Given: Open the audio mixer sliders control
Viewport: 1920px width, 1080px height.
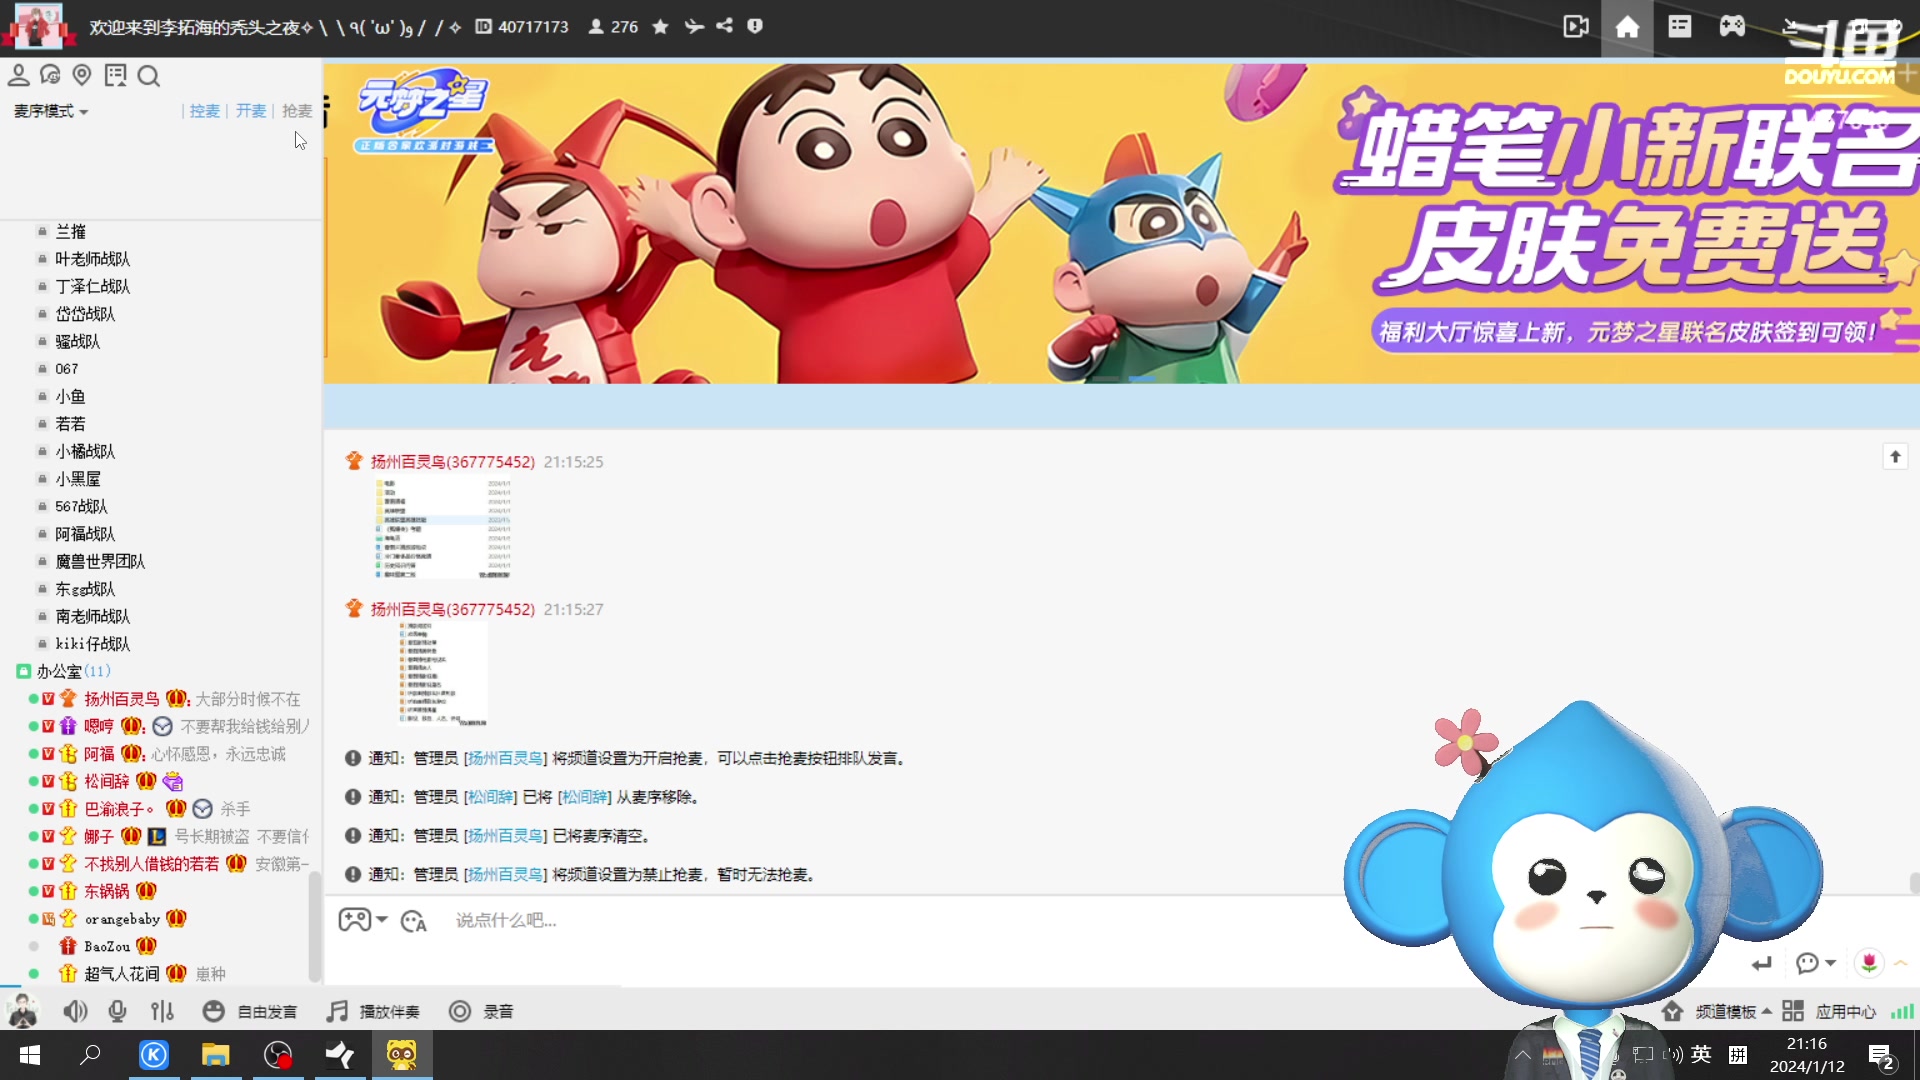Looking at the screenshot, I should pos(162,1011).
